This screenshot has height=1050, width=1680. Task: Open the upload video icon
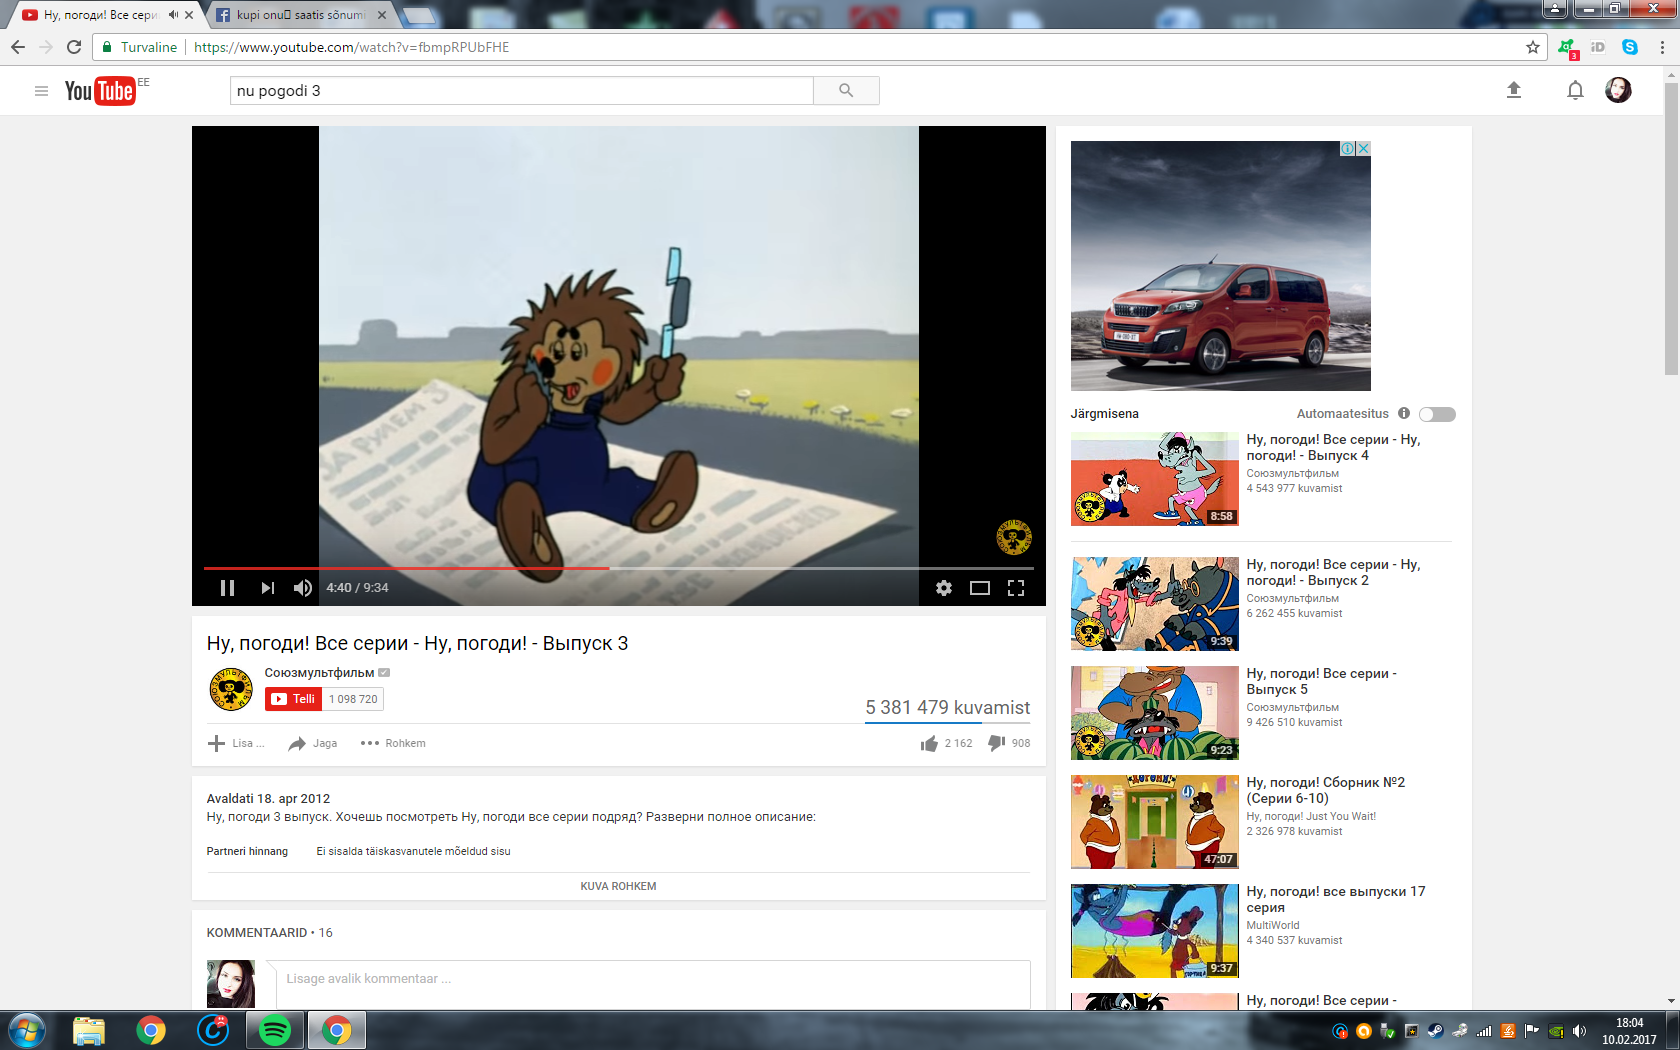click(x=1514, y=90)
